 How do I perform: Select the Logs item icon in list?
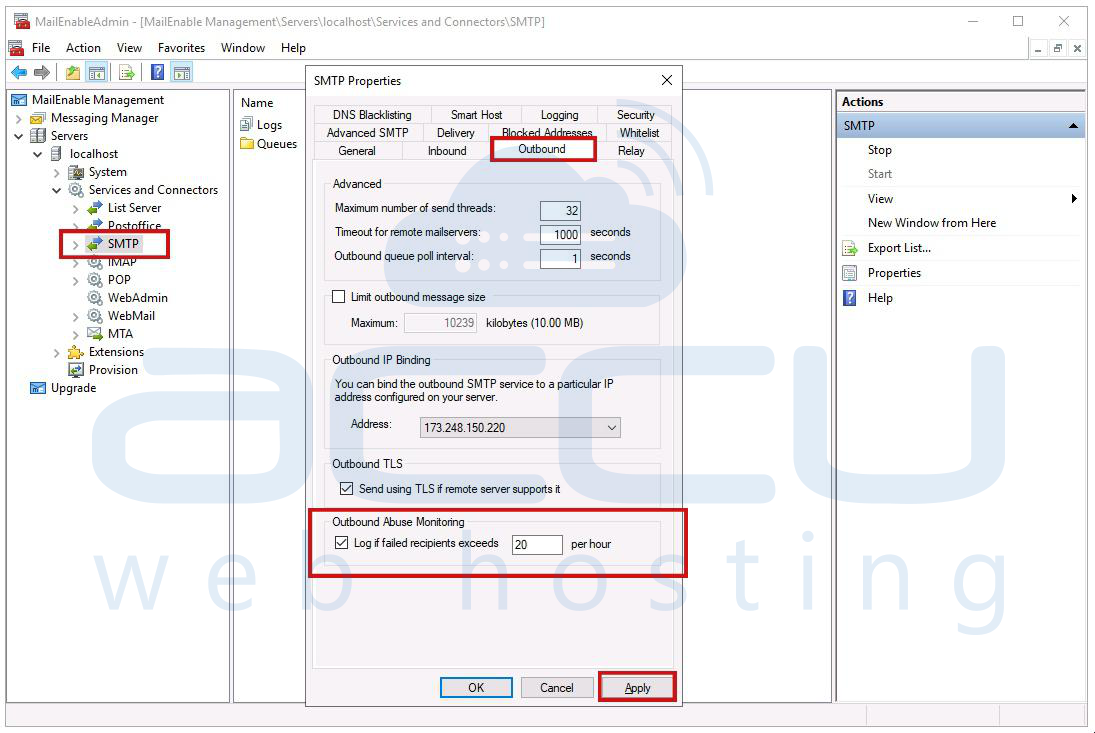click(x=246, y=125)
